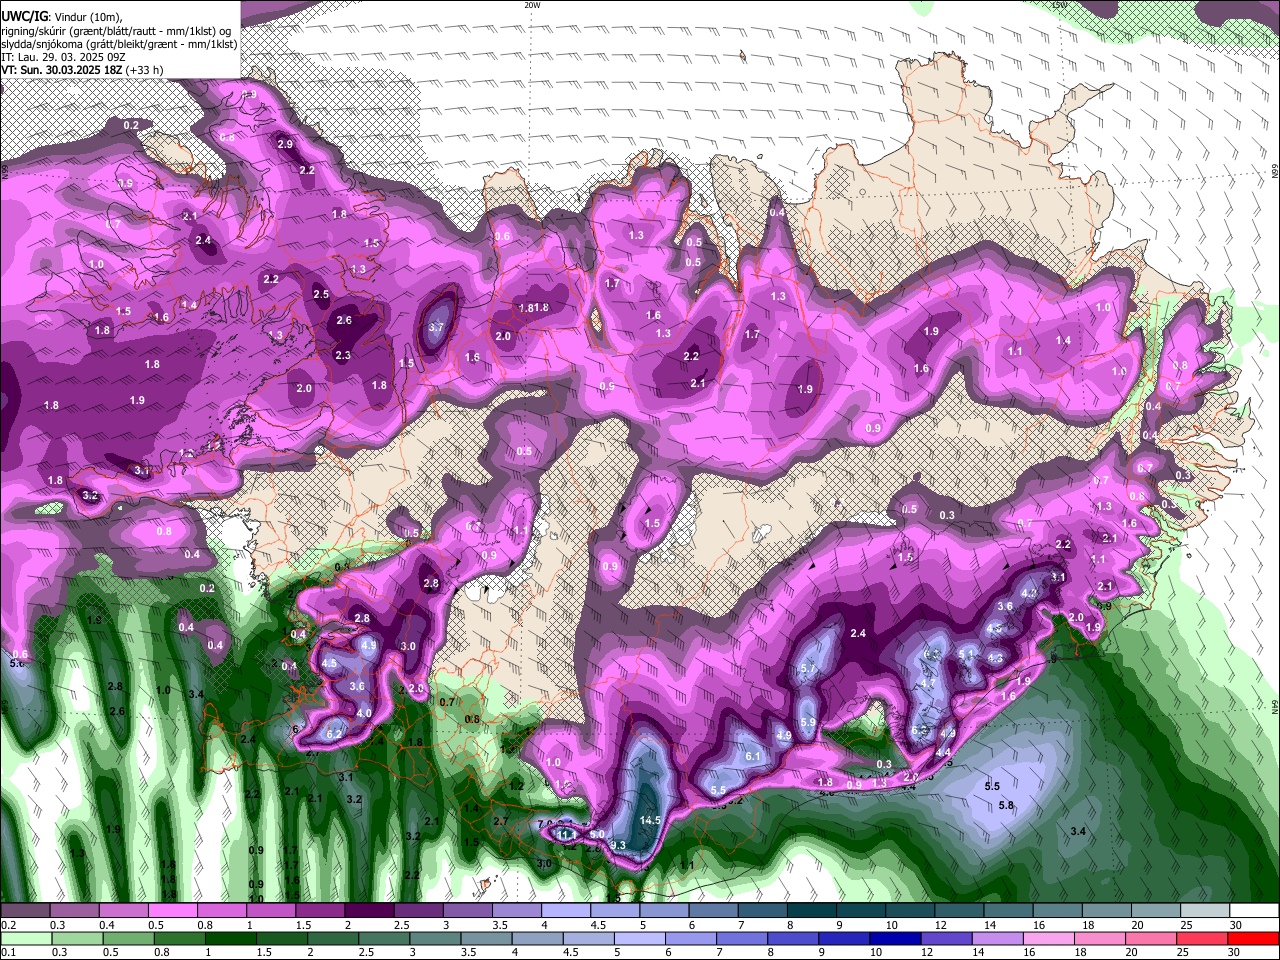Select the light violet 14 rain scale swatch
Screen dimensions: 1280x960
(x=998, y=939)
